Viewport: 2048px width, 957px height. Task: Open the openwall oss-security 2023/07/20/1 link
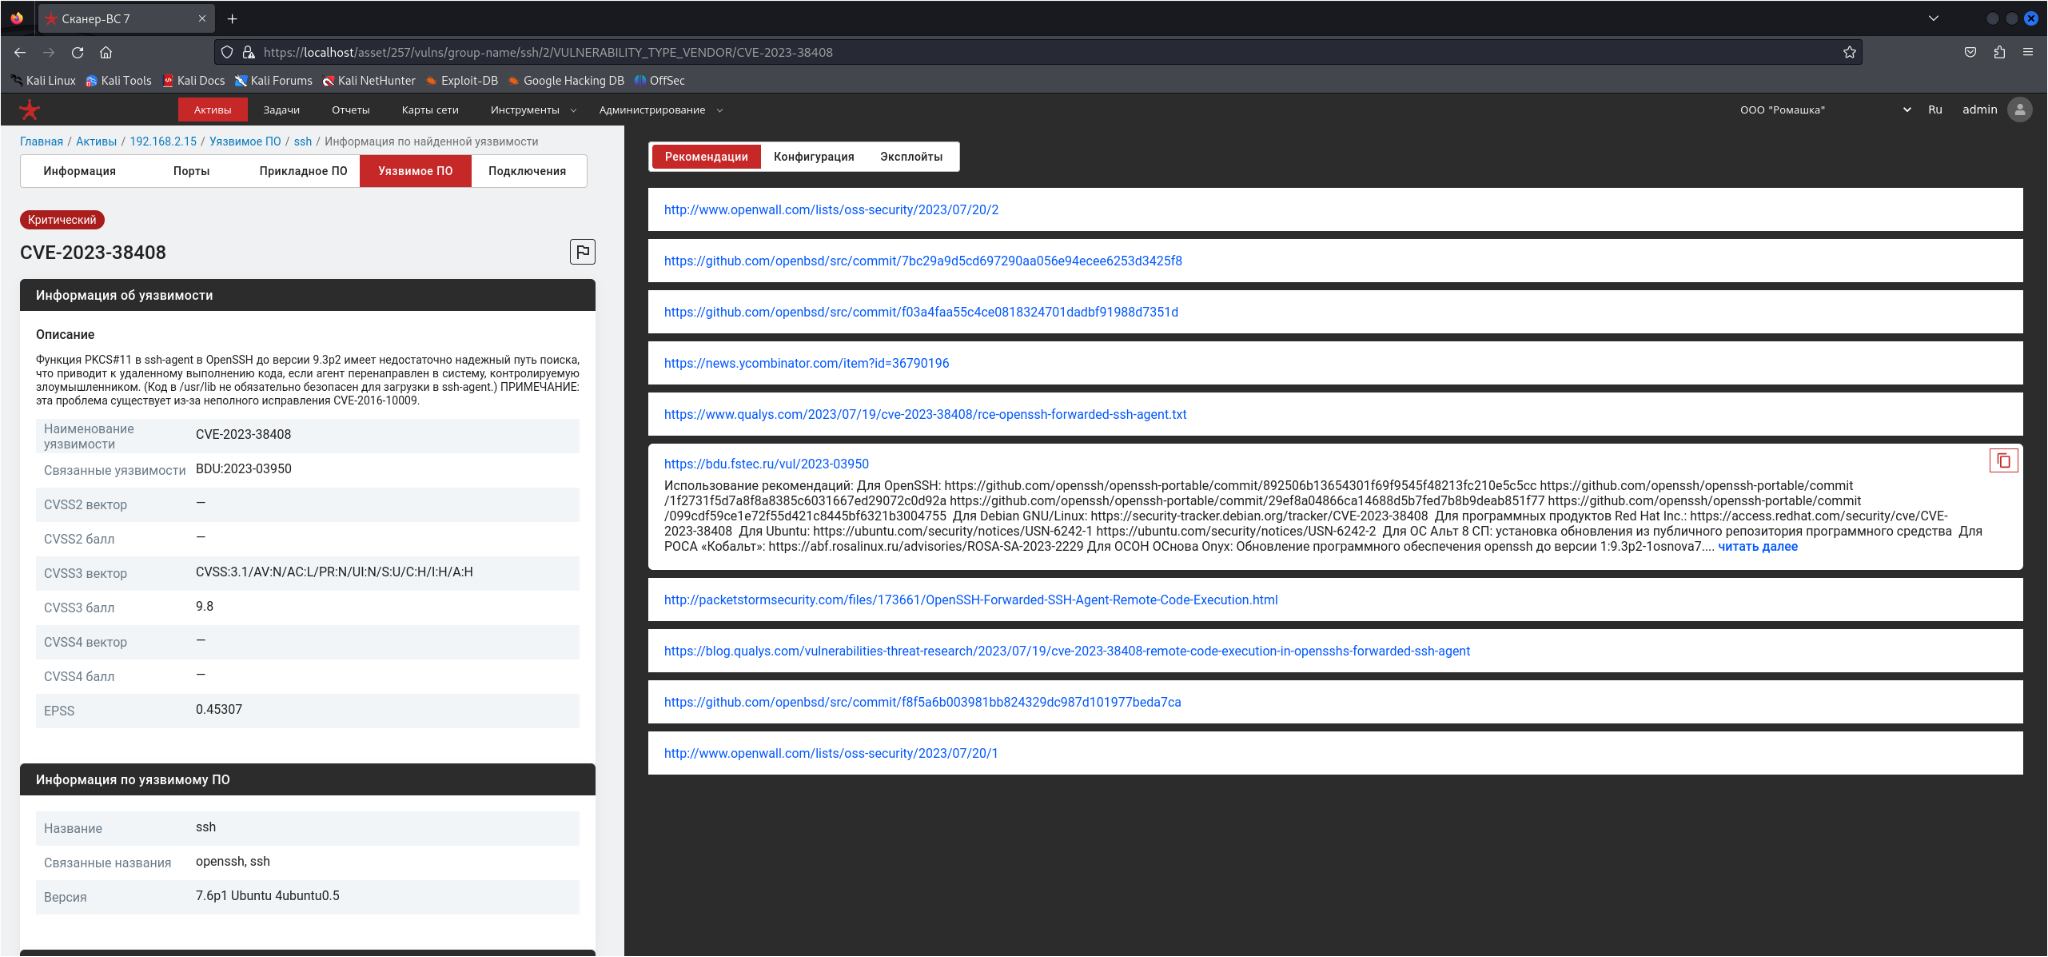[831, 753]
